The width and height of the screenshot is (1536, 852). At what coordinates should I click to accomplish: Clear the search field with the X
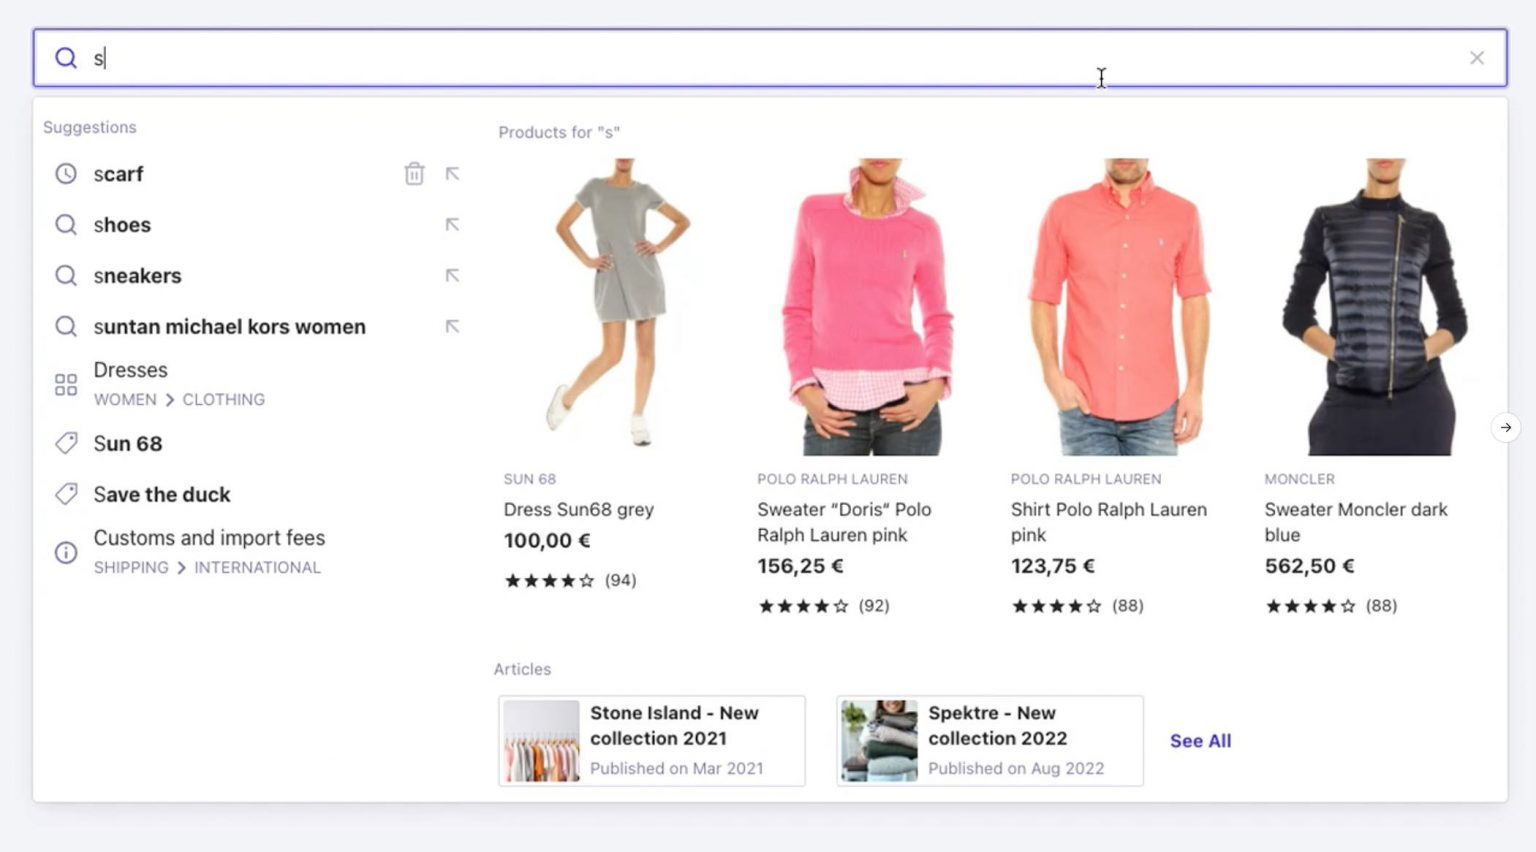[x=1476, y=58]
